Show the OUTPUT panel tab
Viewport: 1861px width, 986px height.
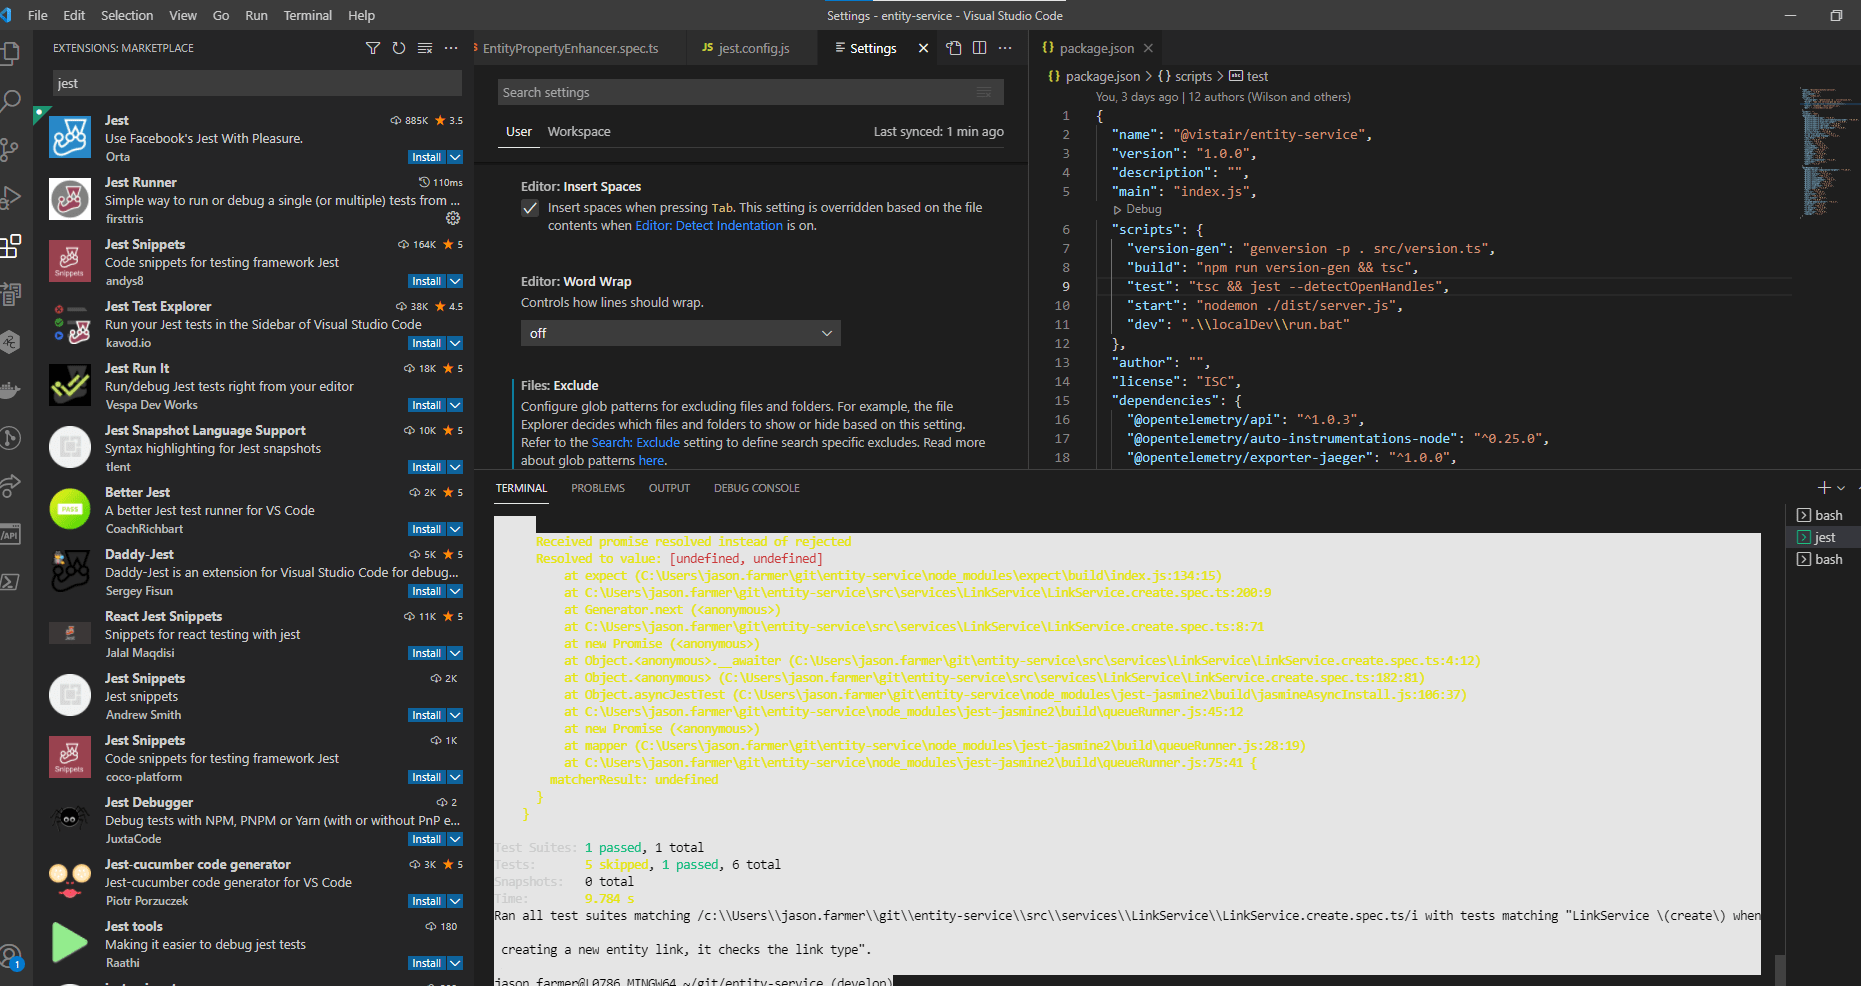(669, 488)
